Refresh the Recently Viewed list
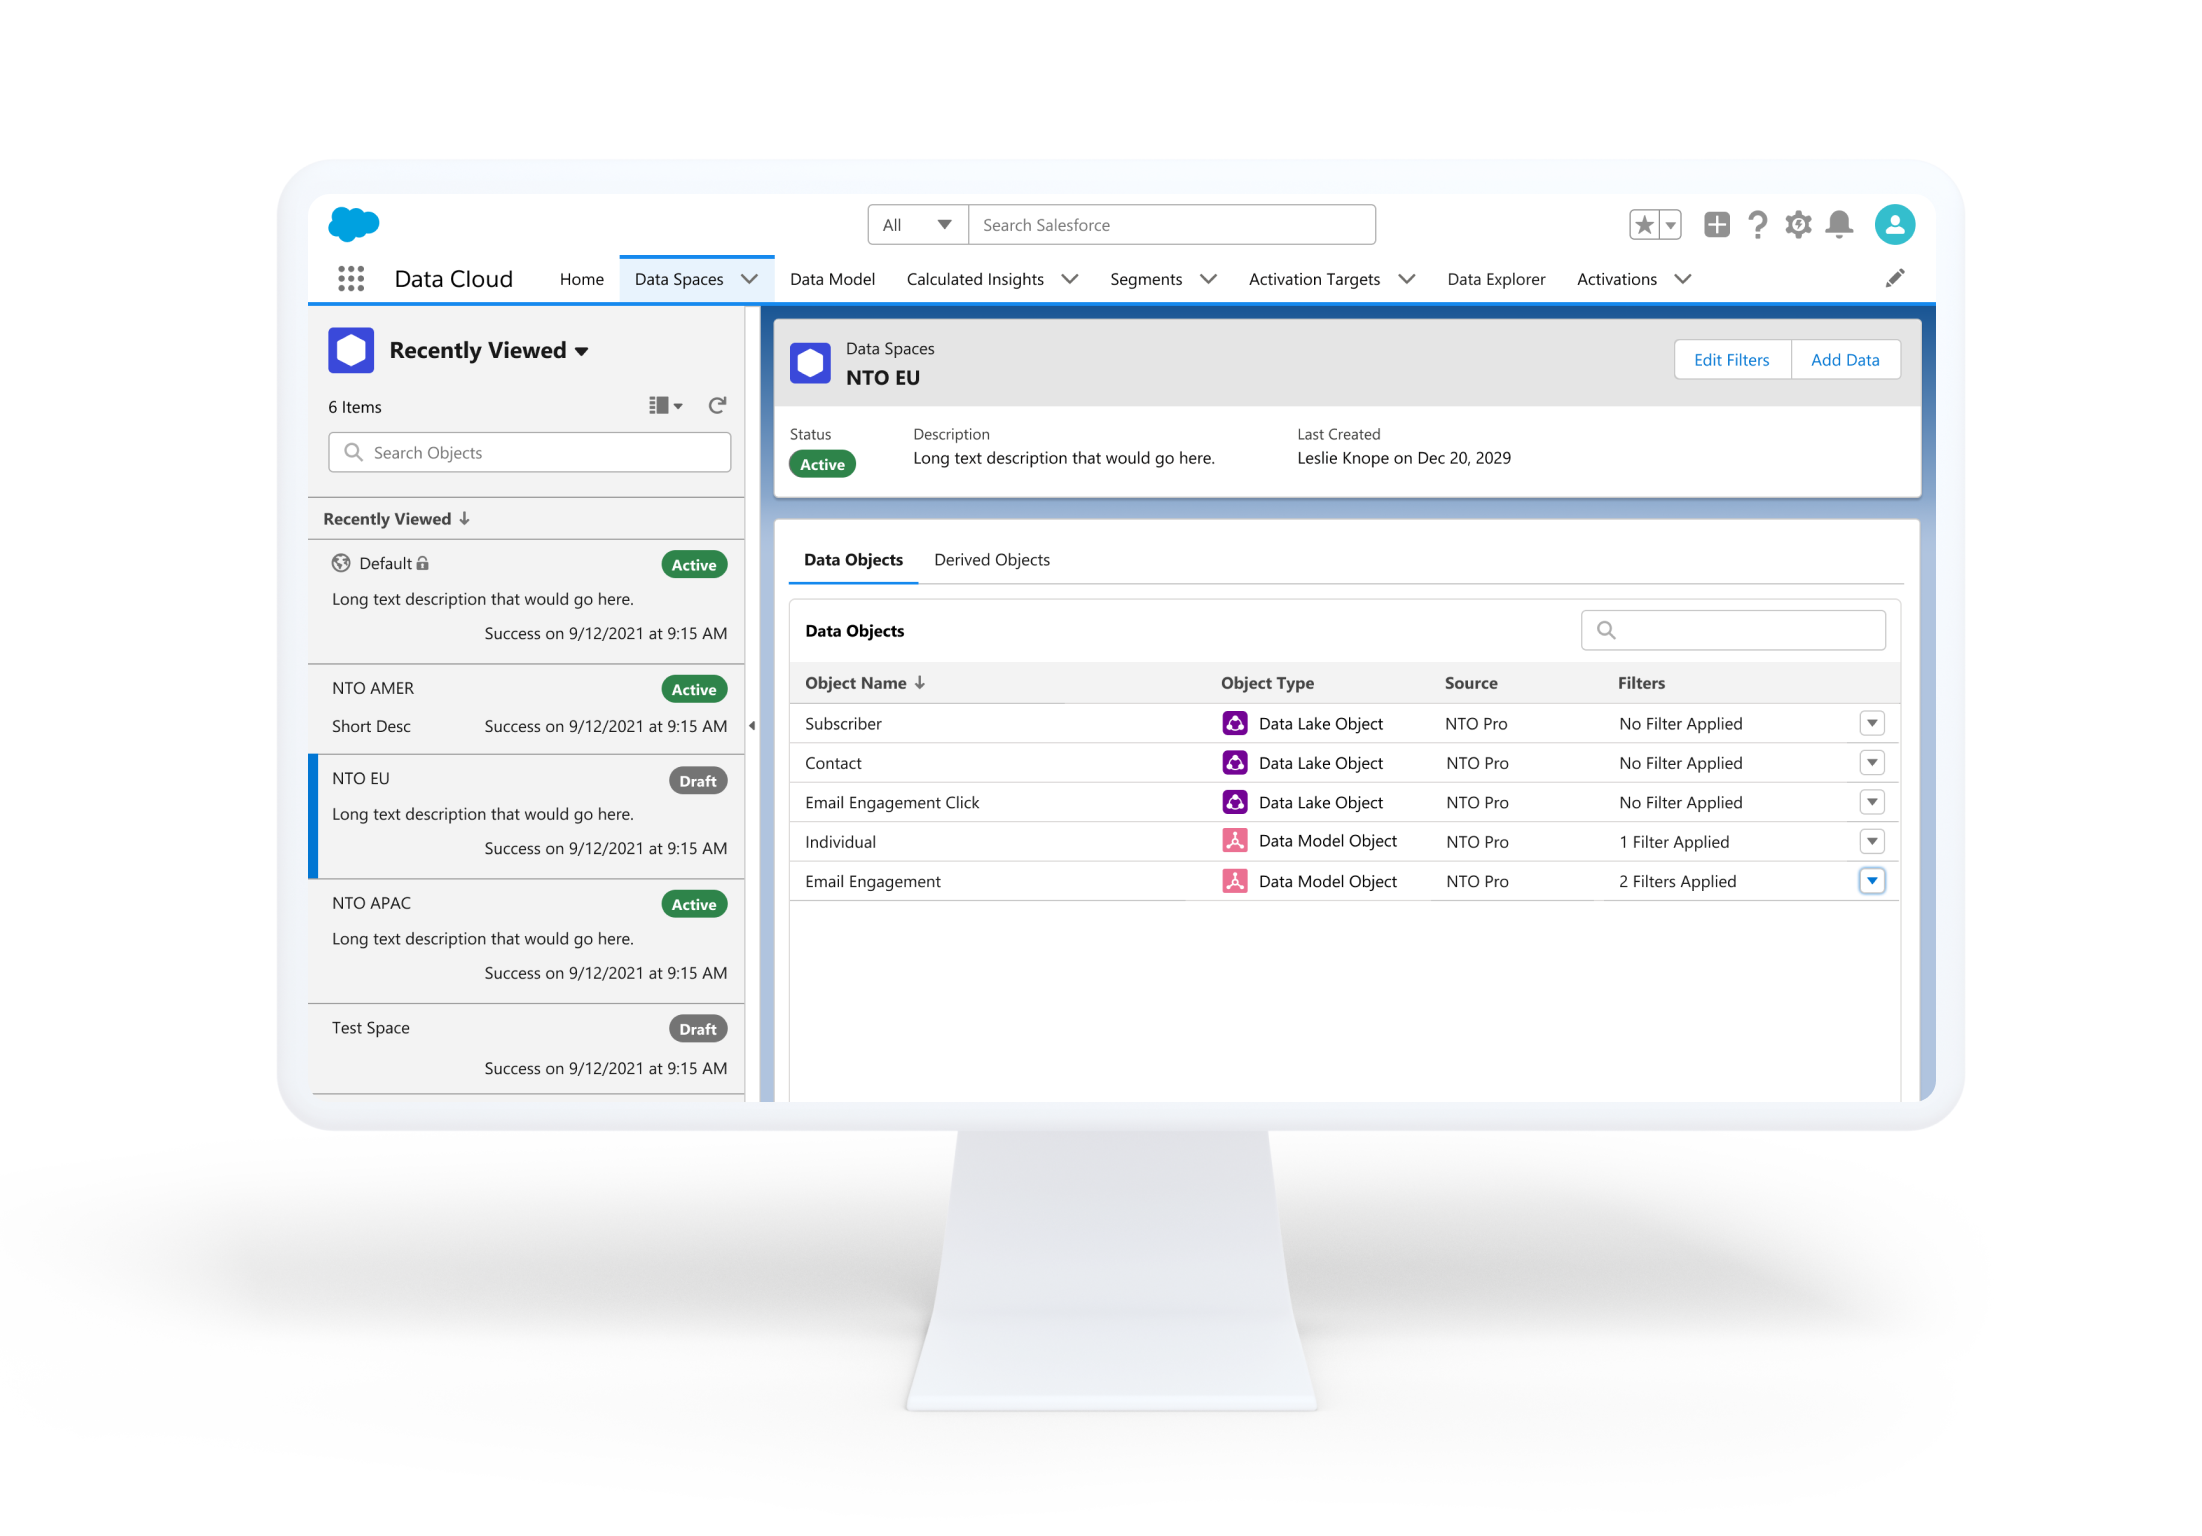 click(717, 406)
